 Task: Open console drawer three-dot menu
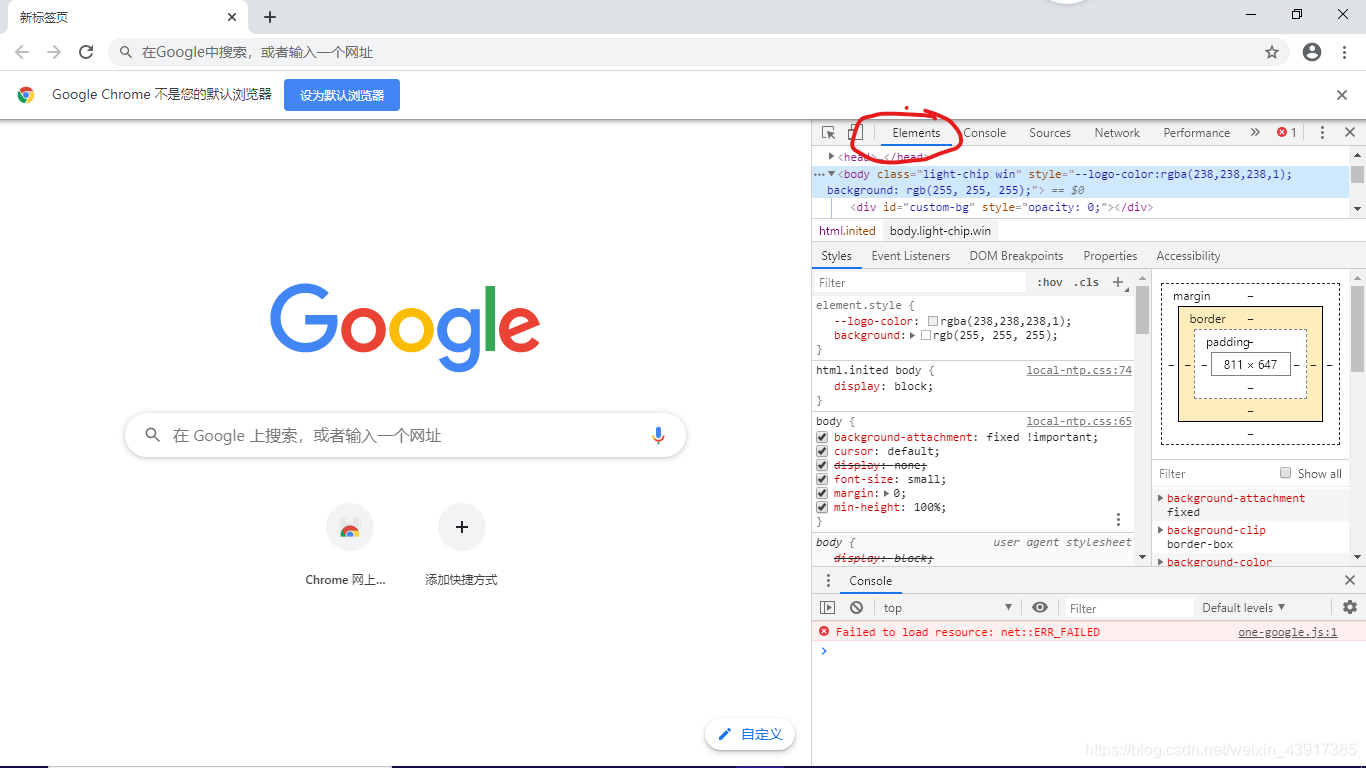pyautogui.click(x=828, y=581)
